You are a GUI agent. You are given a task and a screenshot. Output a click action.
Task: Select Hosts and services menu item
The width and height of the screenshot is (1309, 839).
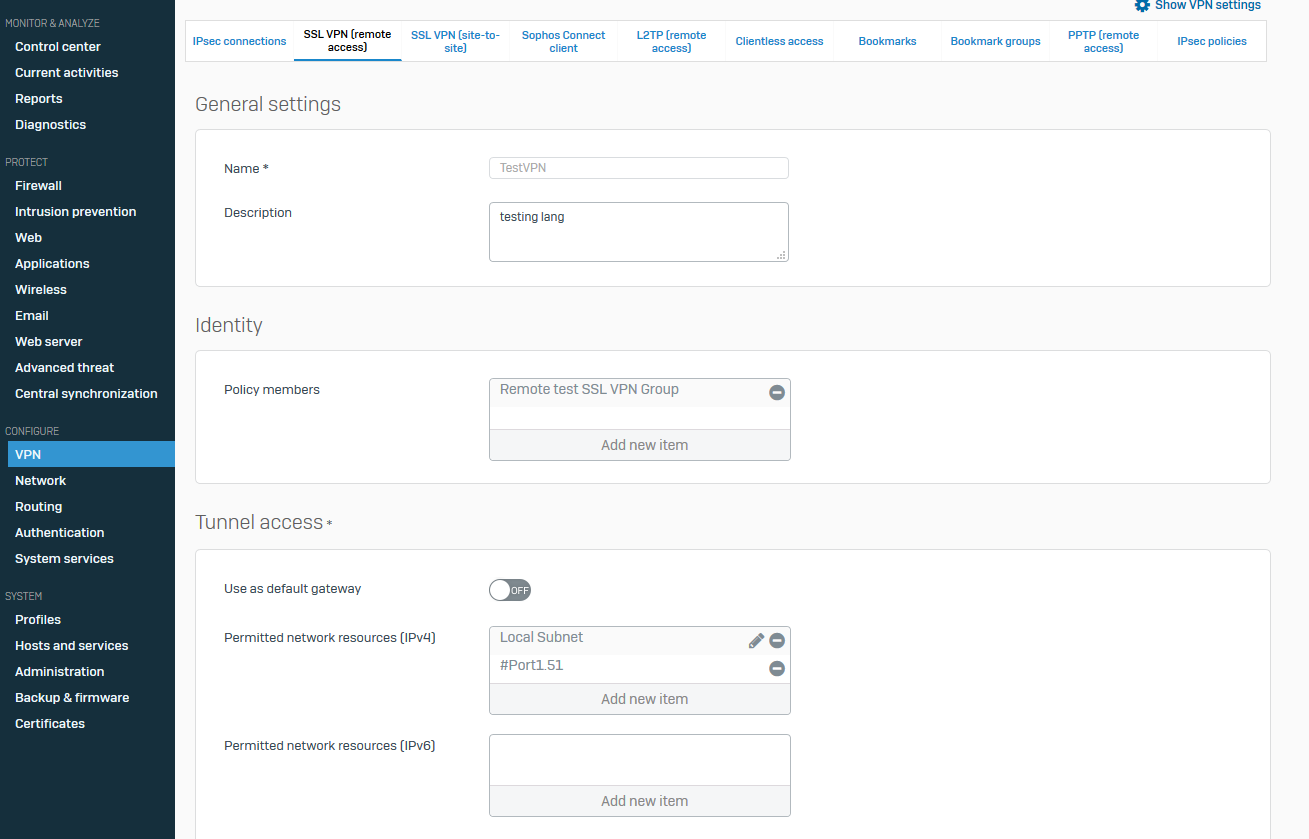pos(72,646)
